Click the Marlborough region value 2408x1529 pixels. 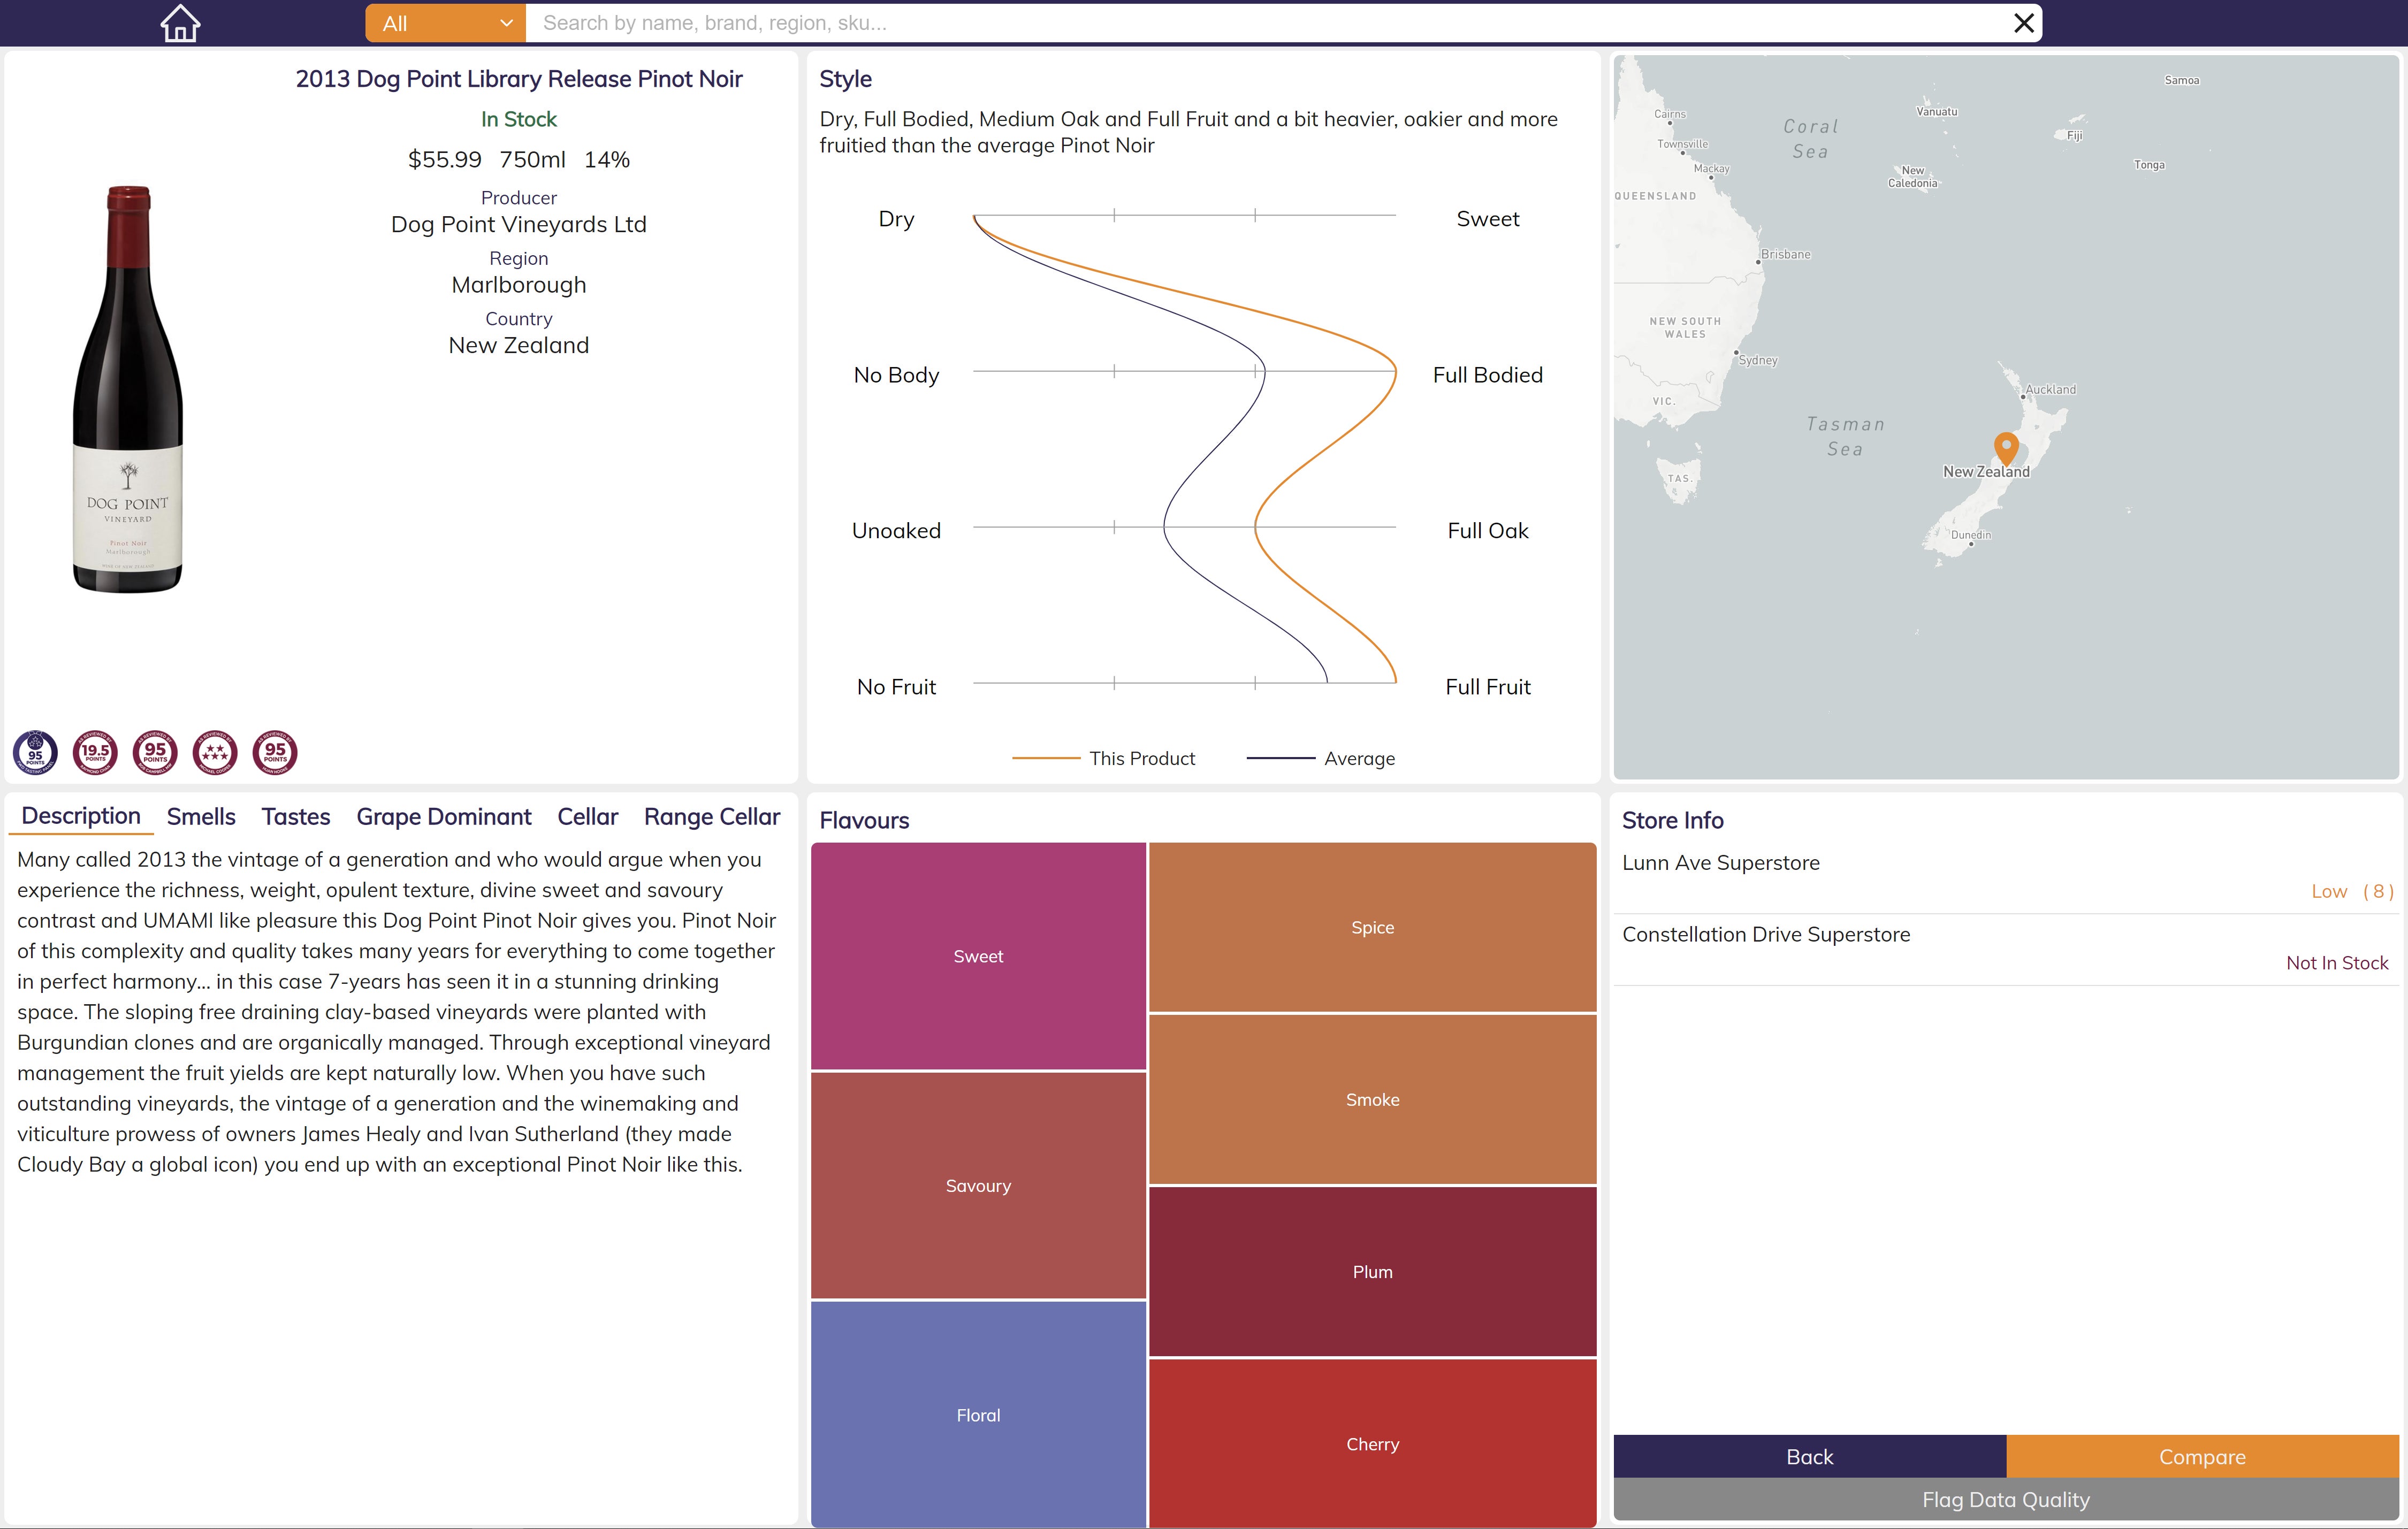coord(519,285)
